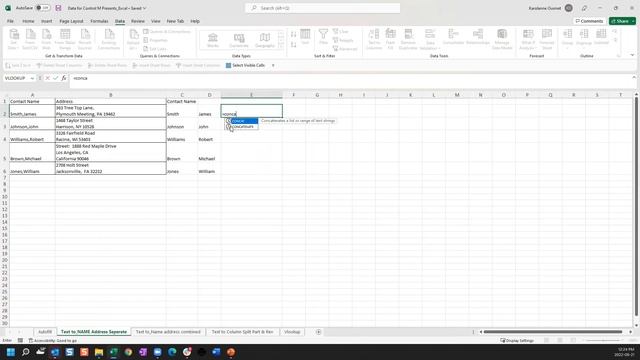Click From Table/Range icon

65,40
